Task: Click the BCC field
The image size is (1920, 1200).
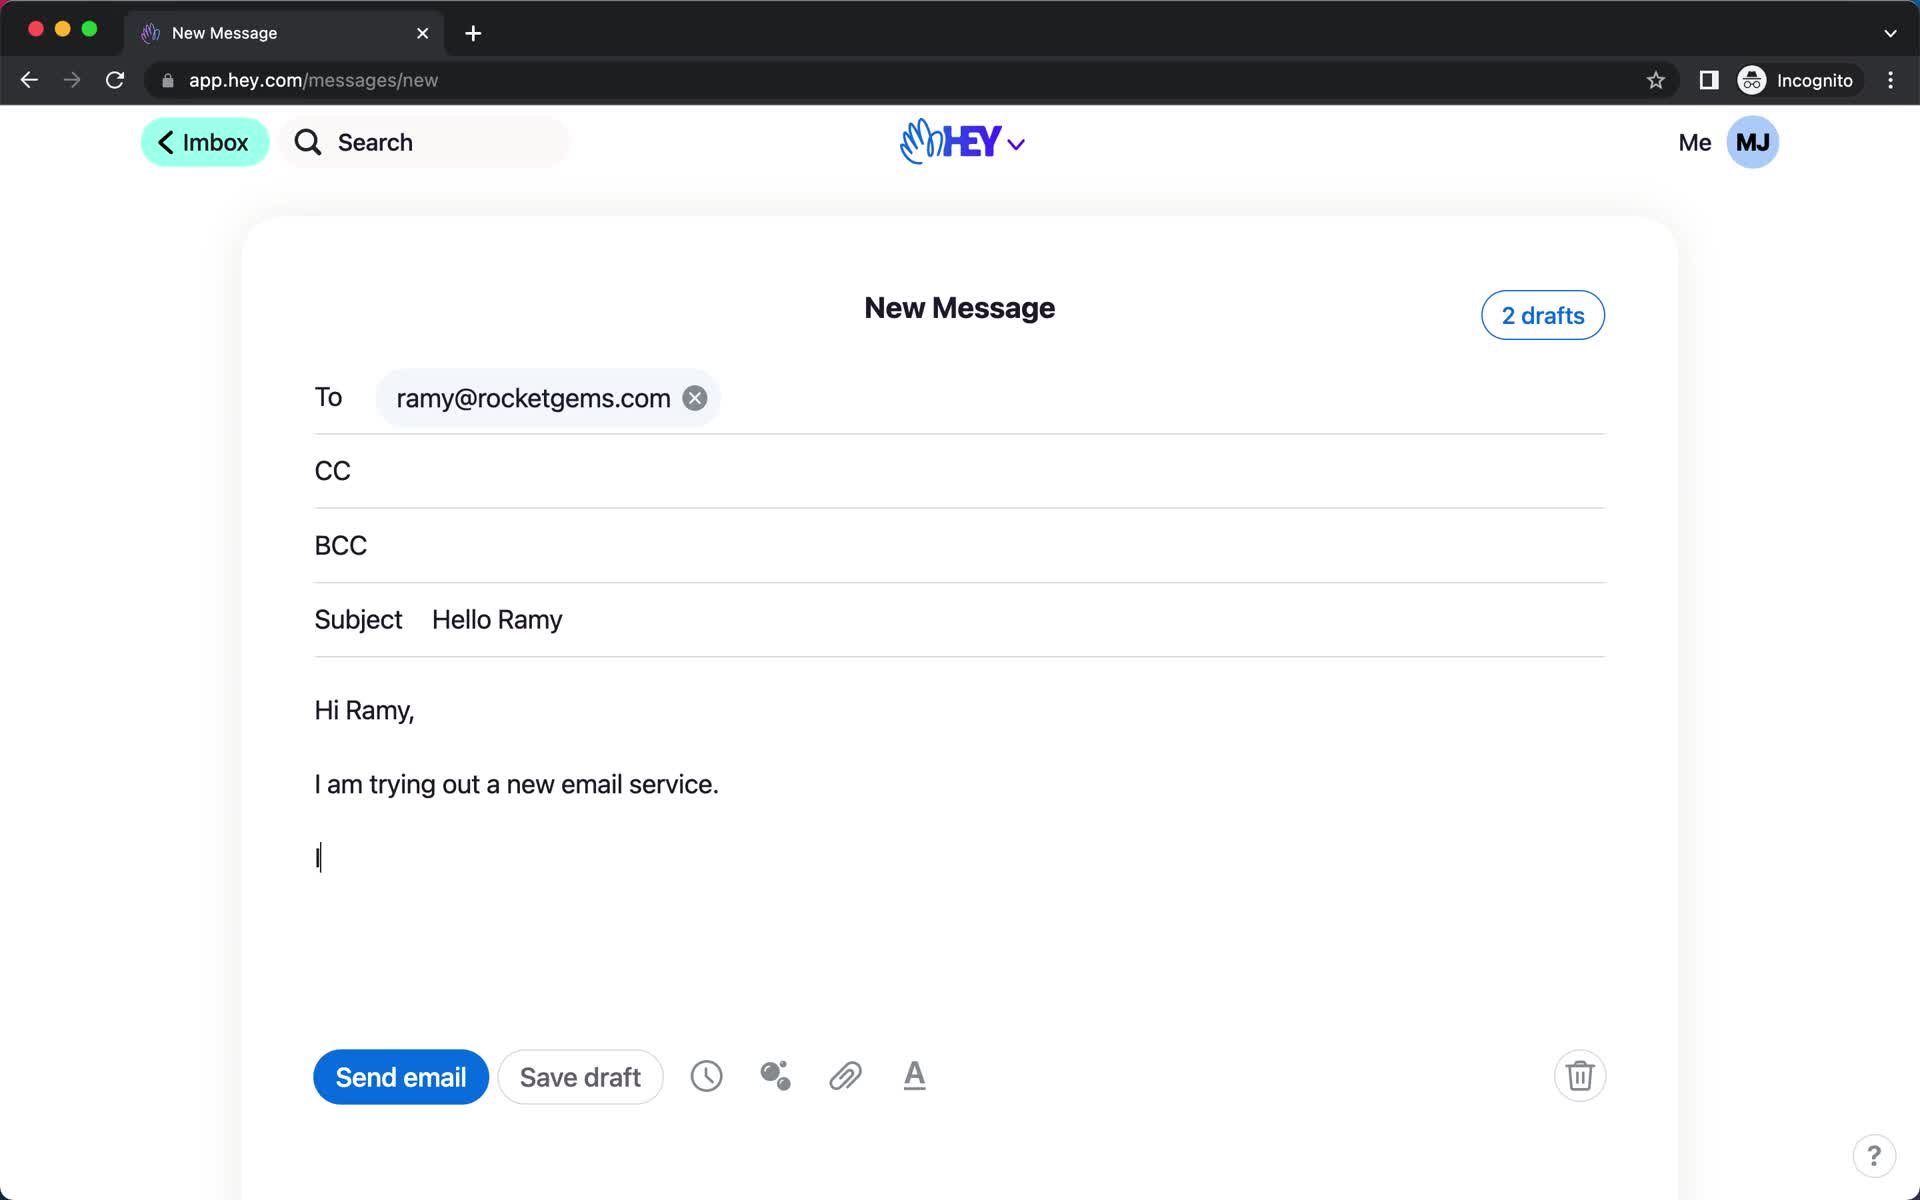Action: (959, 543)
